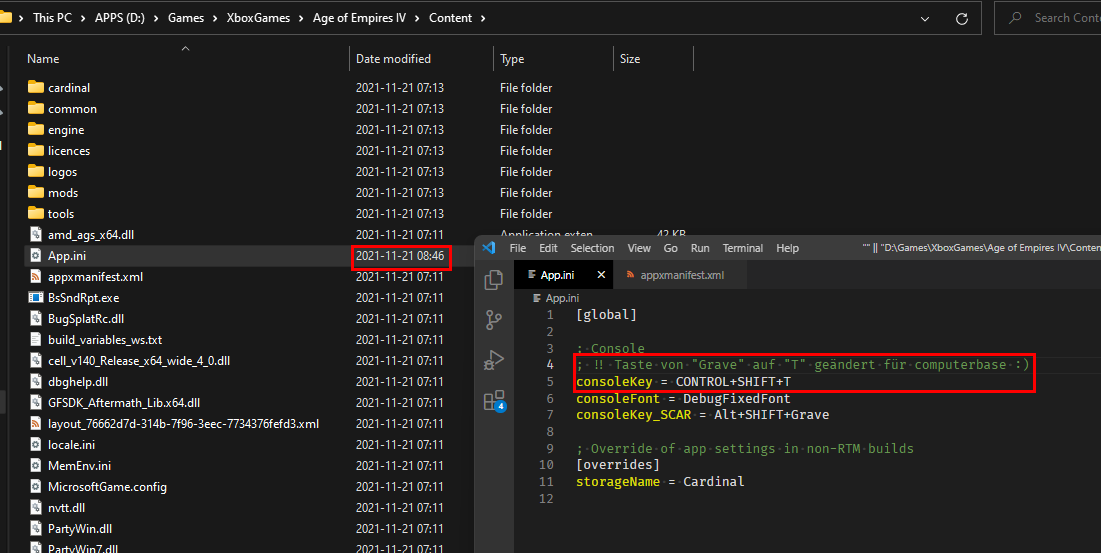Navigate to Games breadcrumb

click(x=185, y=18)
